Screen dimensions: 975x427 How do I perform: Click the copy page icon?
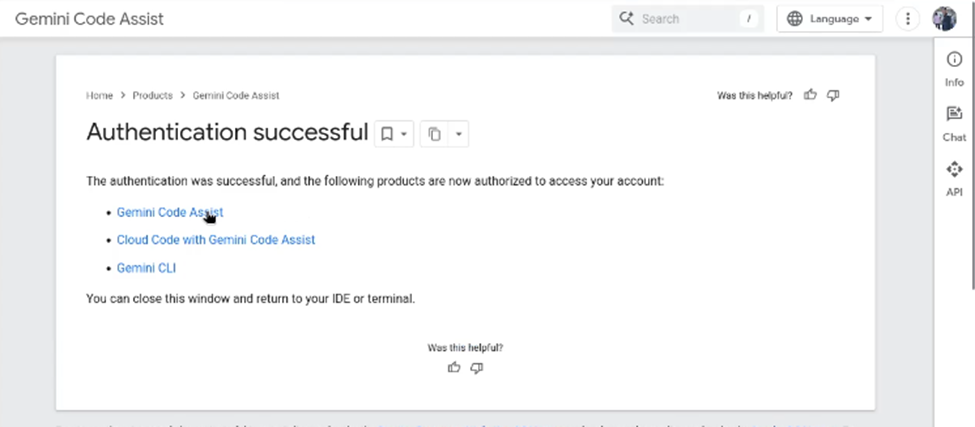click(x=435, y=134)
